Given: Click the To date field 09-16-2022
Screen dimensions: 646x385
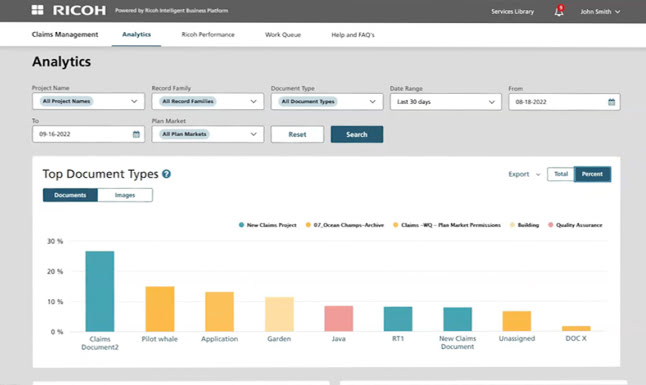Looking at the screenshot, I should [89, 134].
